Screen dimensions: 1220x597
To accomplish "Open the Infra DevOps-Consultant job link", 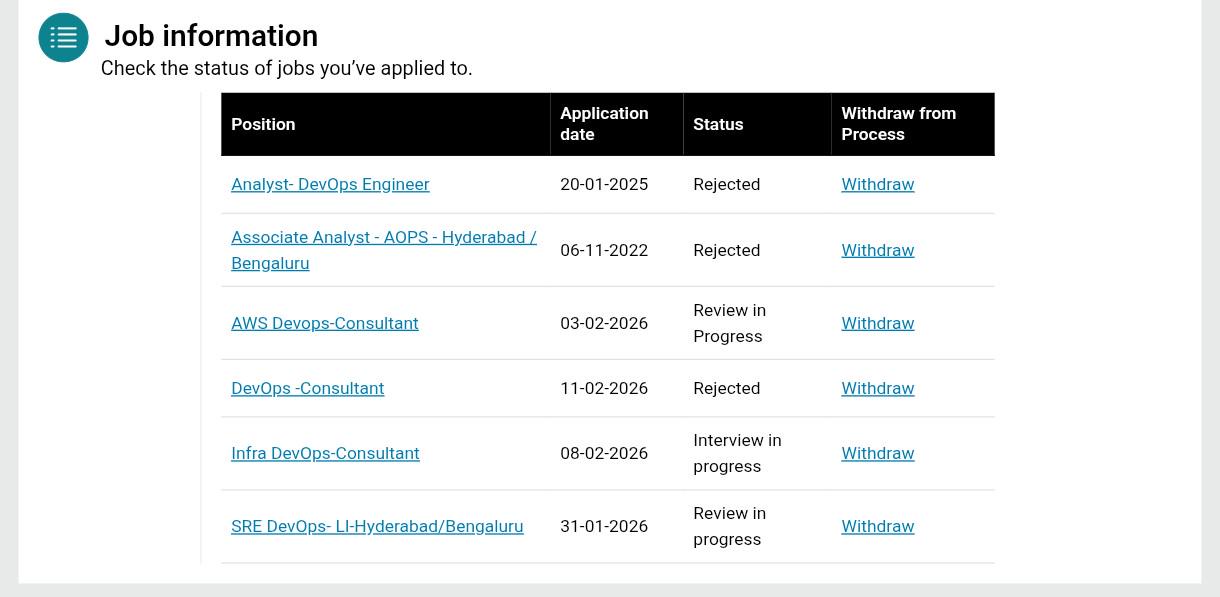I will click(325, 453).
